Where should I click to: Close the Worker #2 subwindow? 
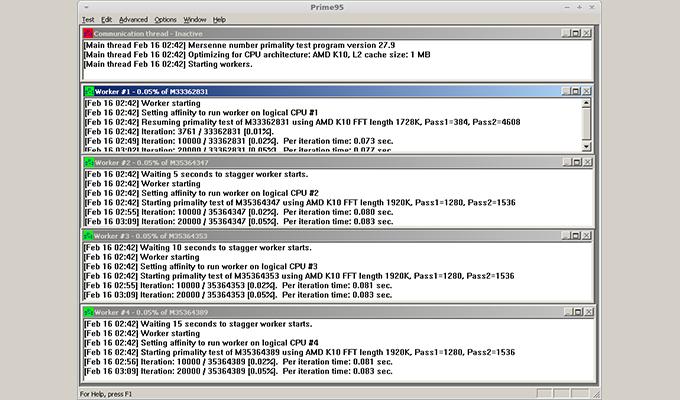coord(587,162)
